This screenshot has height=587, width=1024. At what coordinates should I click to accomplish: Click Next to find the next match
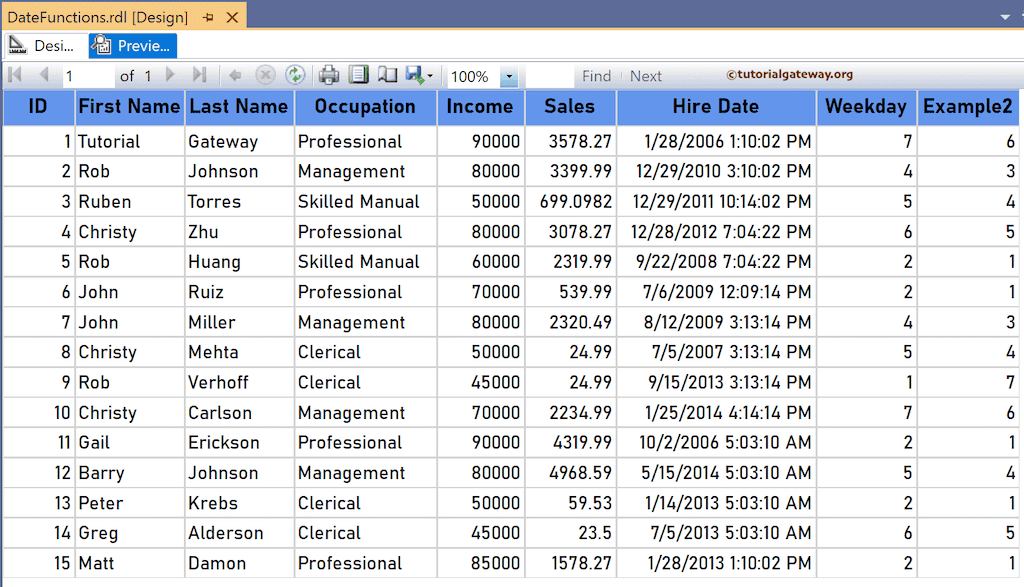click(645, 75)
